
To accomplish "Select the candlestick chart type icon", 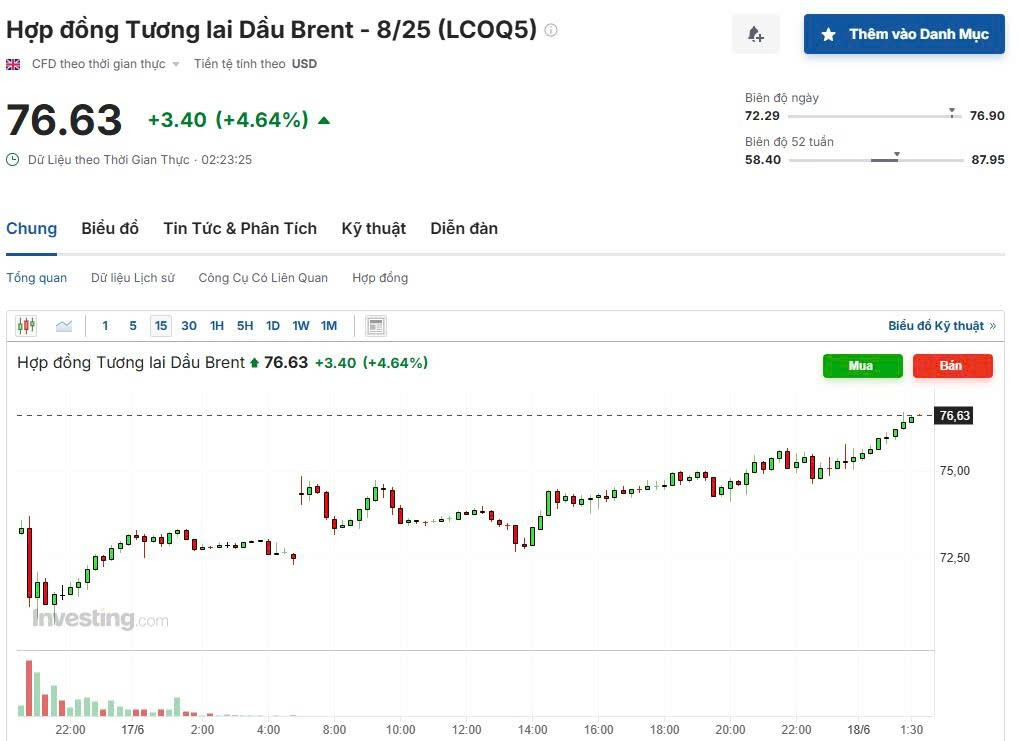I will tap(26, 325).
